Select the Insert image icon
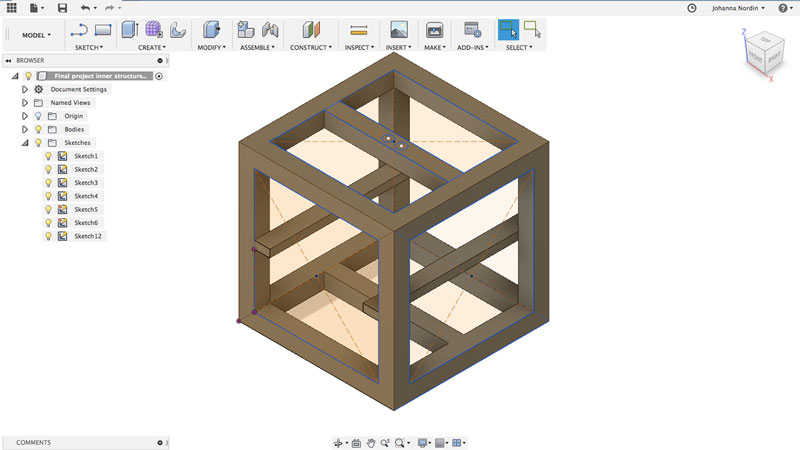This screenshot has width=800, height=450. [398, 30]
